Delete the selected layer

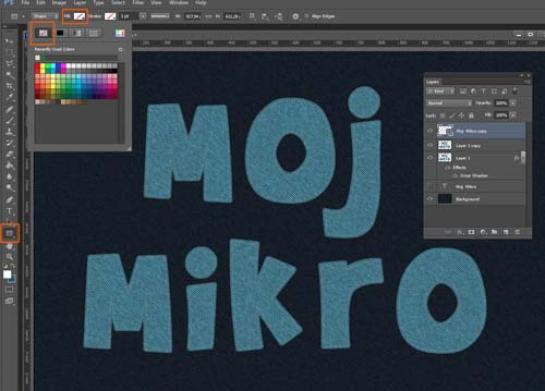pos(517,232)
